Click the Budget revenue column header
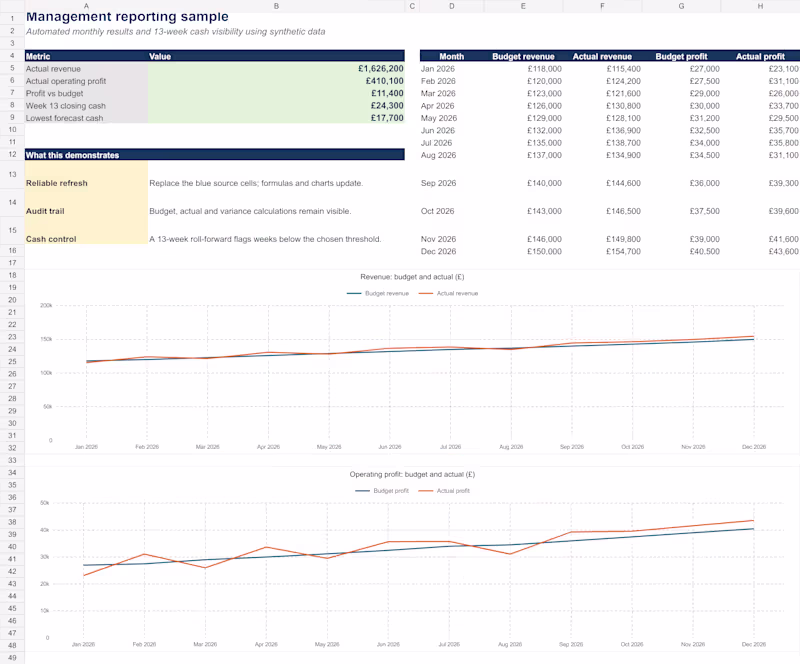 click(523, 56)
